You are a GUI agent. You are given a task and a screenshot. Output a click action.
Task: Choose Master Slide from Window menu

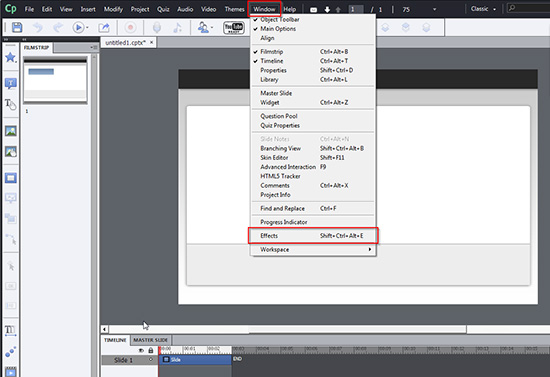(312, 93)
